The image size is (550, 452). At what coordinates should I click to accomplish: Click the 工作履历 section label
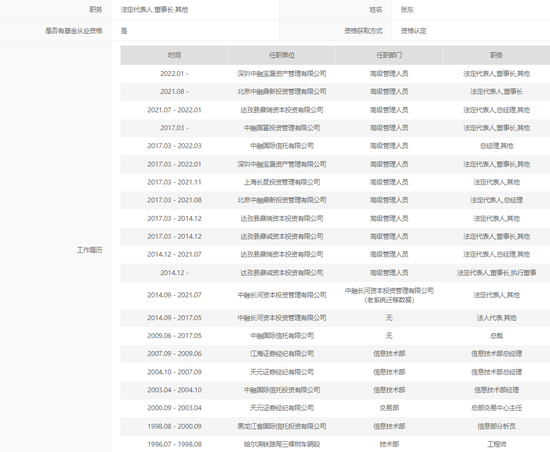click(x=89, y=250)
